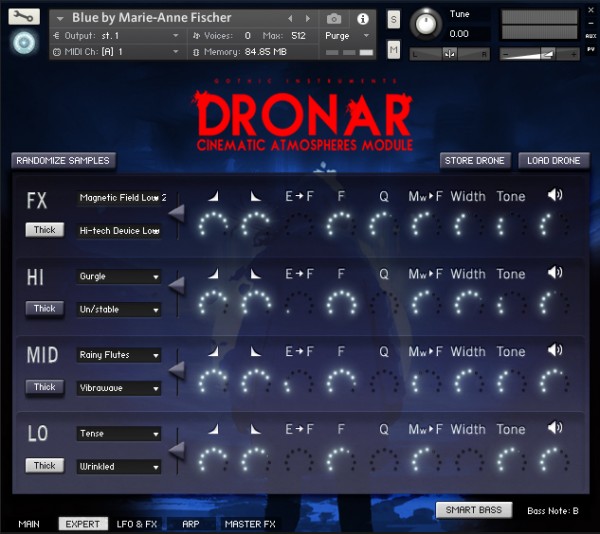Click the MID row sample blend arrow
600x534 pixels.
[x=177, y=370]
